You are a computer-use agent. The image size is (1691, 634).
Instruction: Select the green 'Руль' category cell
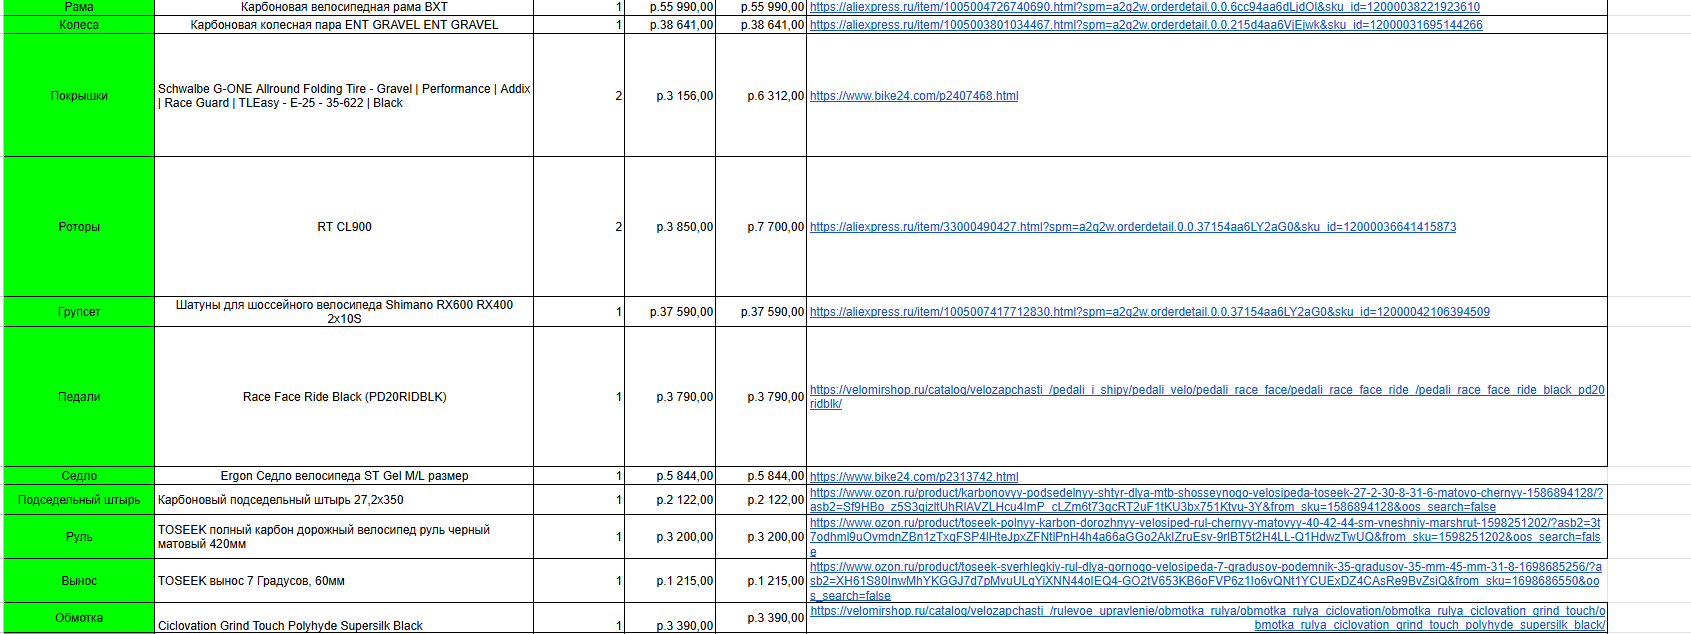(x=79, y=537)
